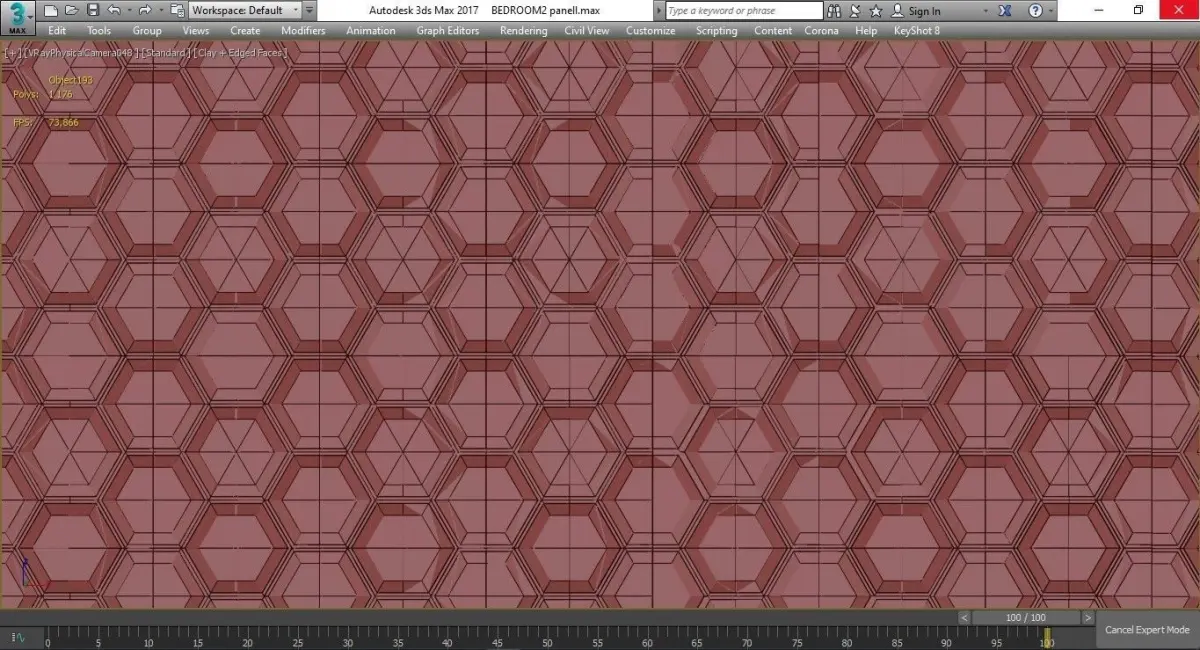The image size is (1200, 650).
Task: Click the Cancel Expert Mode button
Action: [1147, 630]
